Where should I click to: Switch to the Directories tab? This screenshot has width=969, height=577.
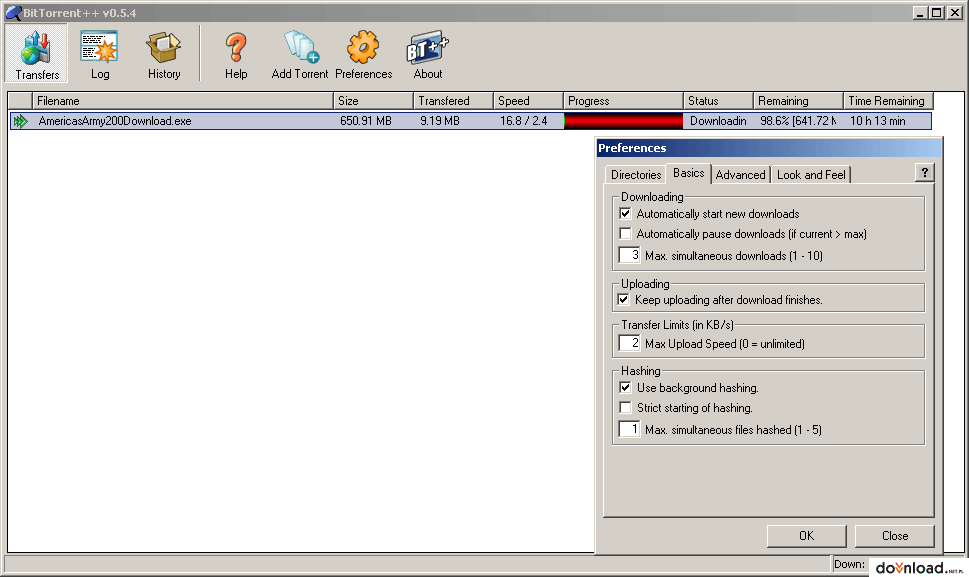[x=636, y=175]
